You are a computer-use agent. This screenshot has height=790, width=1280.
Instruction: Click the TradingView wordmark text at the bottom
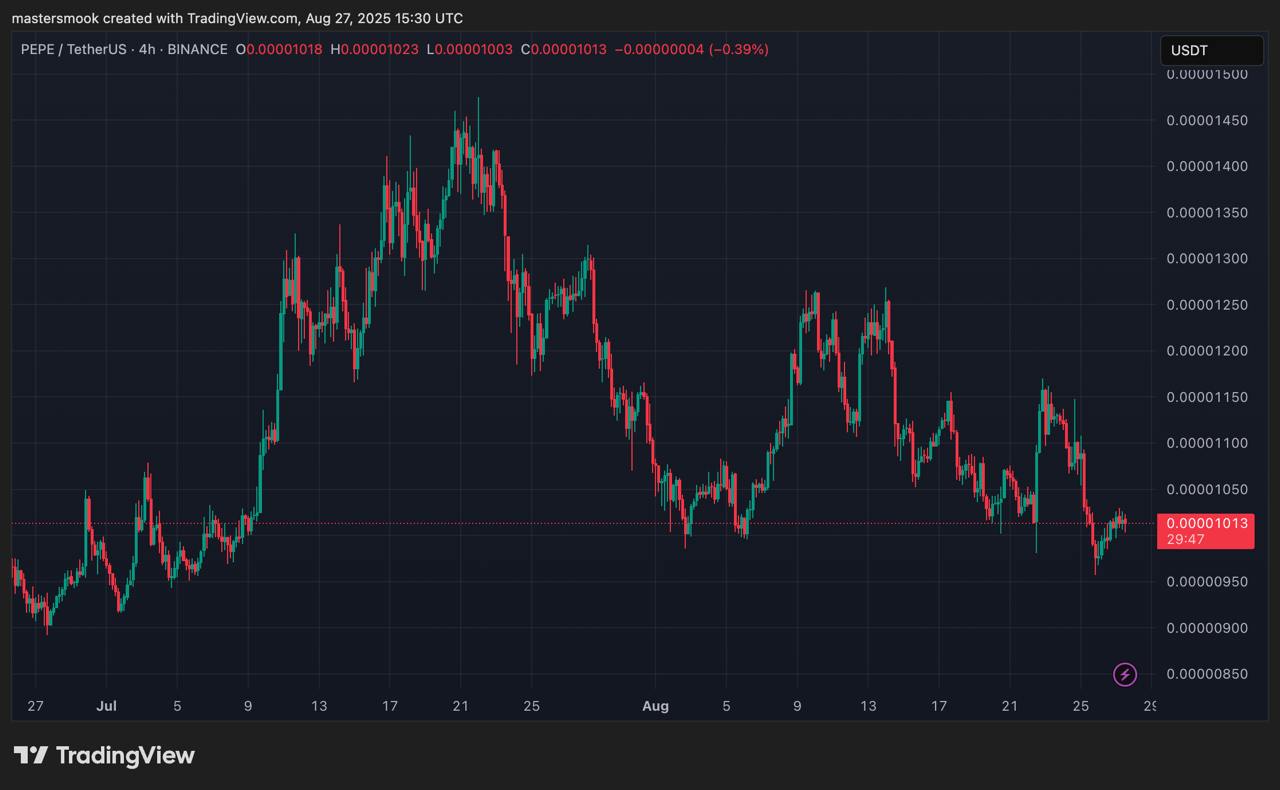[125, 756]
